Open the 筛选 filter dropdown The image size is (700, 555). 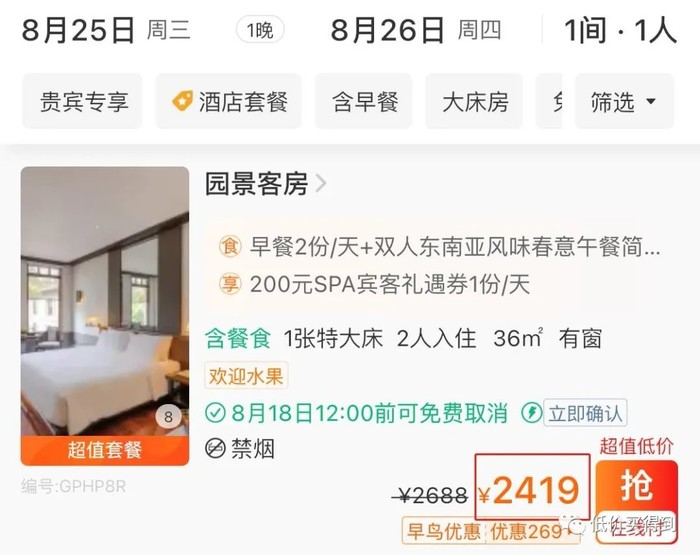coord(624,101)
